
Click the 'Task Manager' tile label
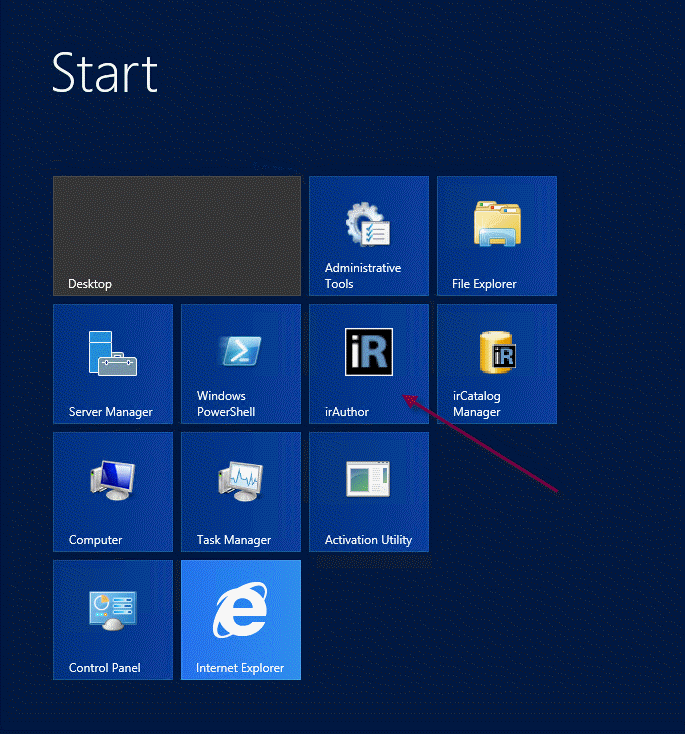tap(233, 540)
